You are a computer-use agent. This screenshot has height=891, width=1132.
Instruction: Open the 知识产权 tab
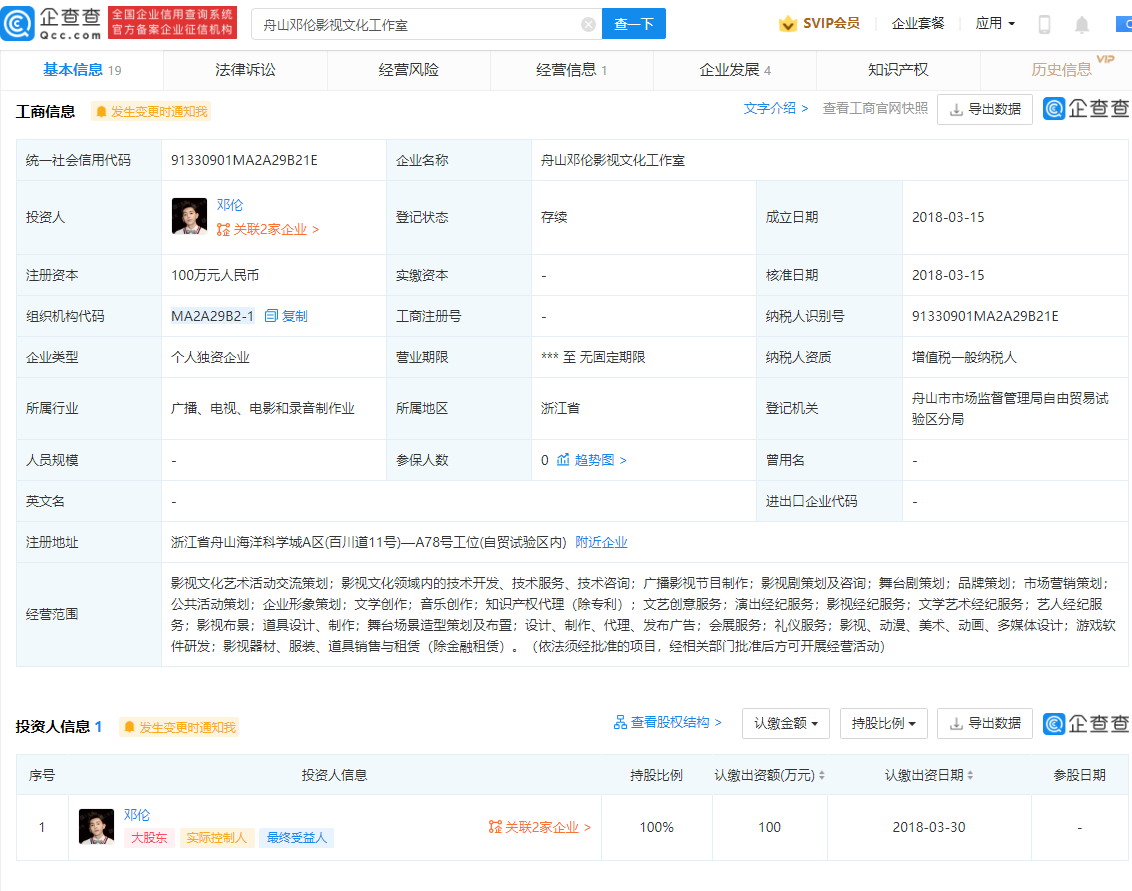[898, 70]
